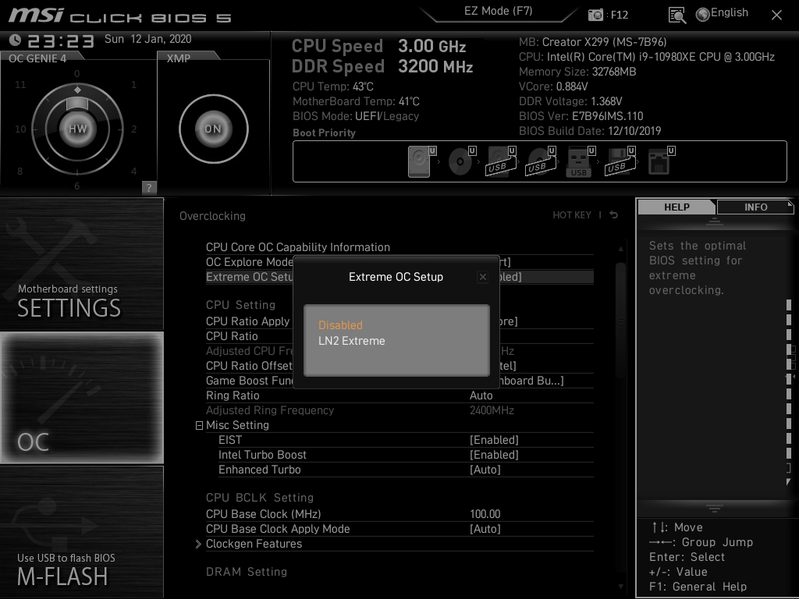Switch to the HELP tab
Image resolution: width=799 pixels, height=599 pixels.
677,207
